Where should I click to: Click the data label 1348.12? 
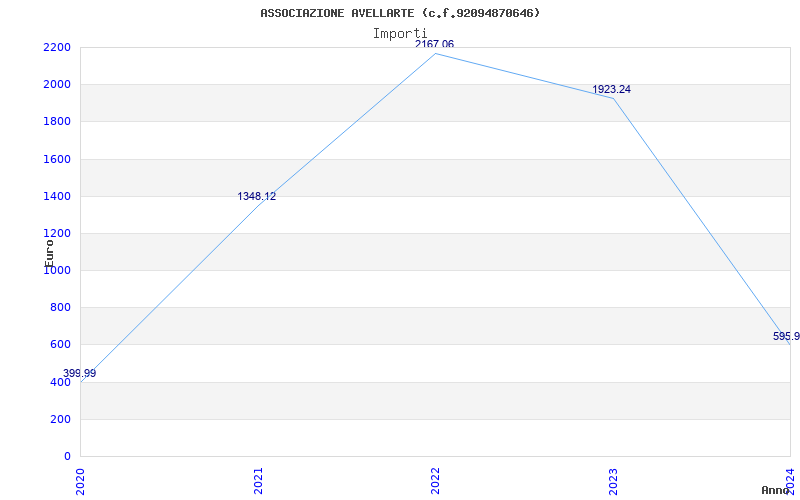pyautogui.click(x=257, y=196)
